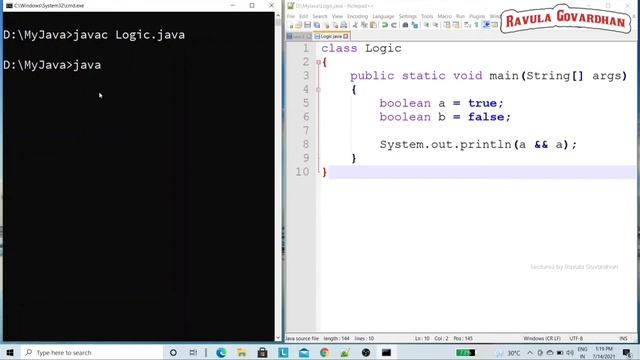640x360 pixels.
Task: Save the file with the Save icon
Action: [x=307, y=25]
